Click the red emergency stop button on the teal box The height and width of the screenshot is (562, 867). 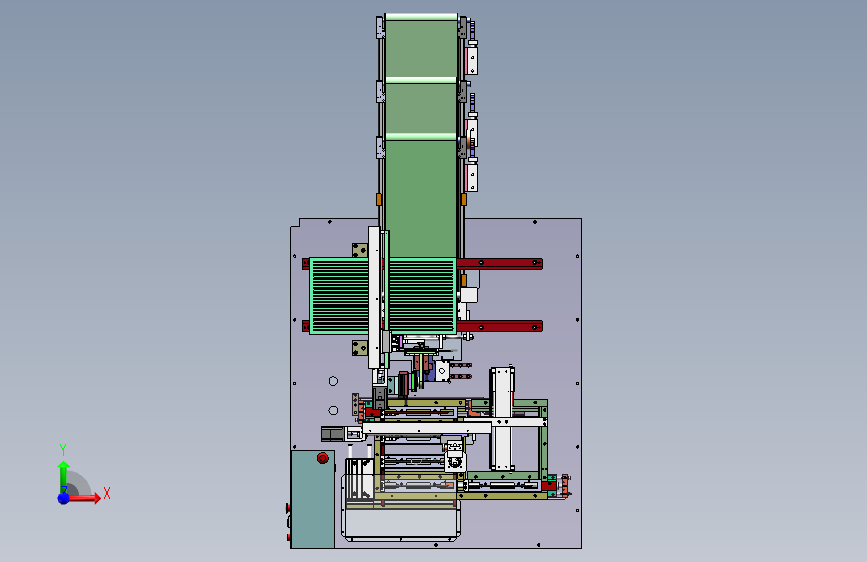(323, 458)
